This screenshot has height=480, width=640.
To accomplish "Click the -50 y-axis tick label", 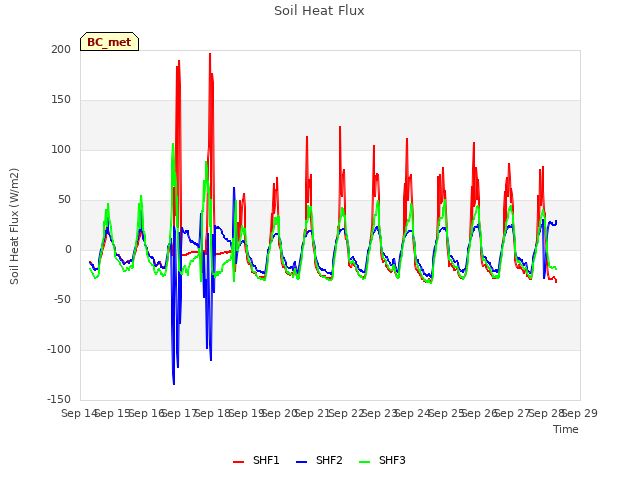I will click(62, 300).
